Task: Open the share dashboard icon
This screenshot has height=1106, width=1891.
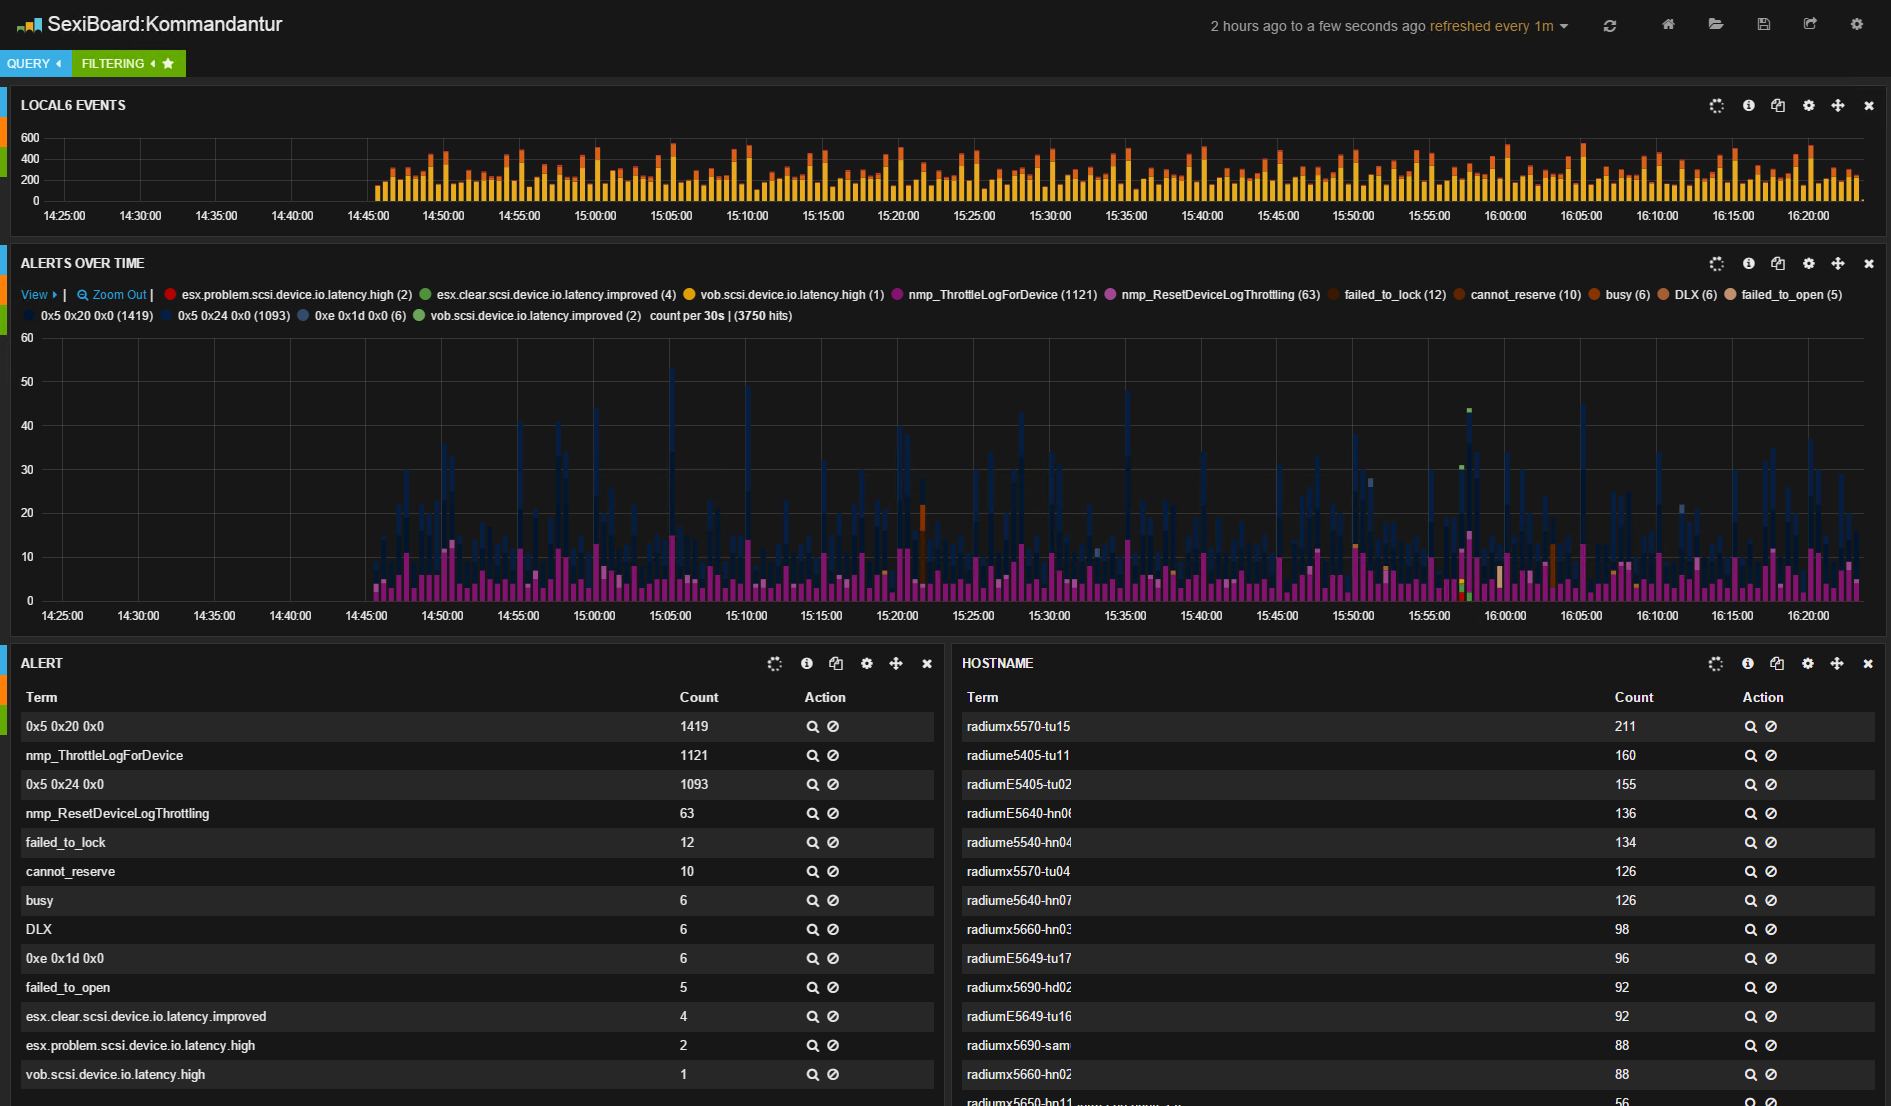Action: coord(1810,24)
